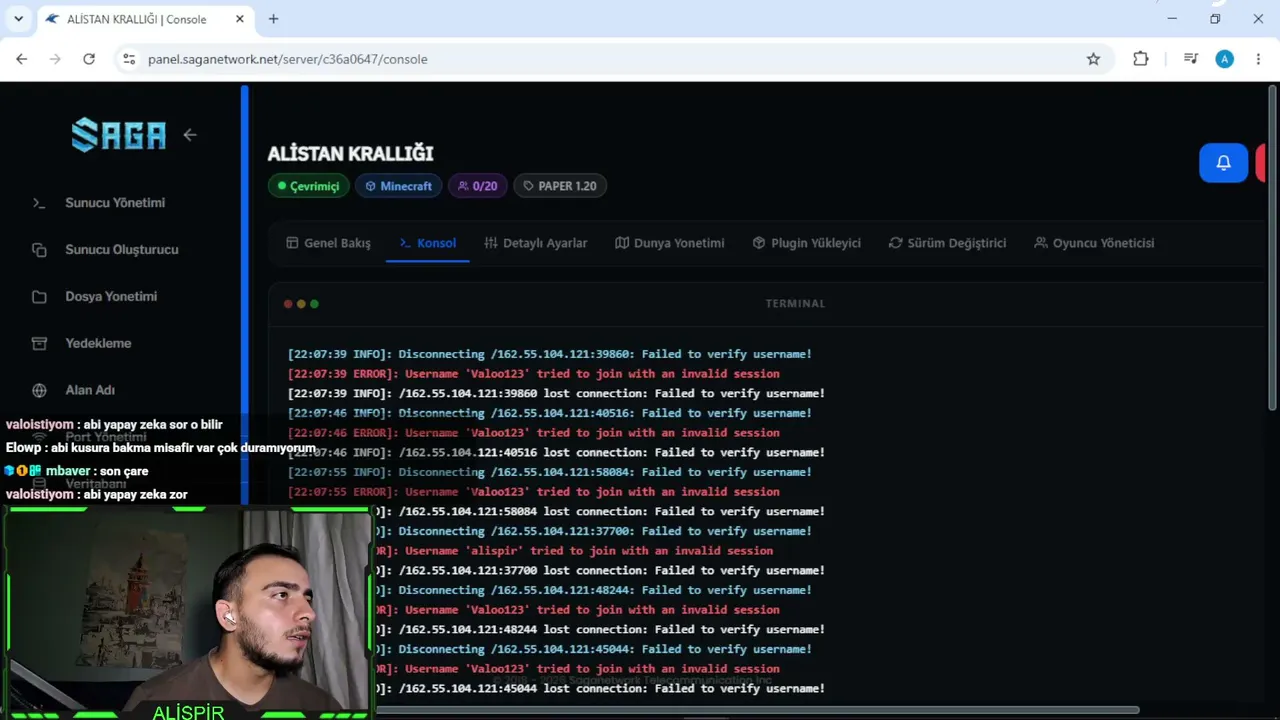The height and width of the screenshot is (720, 1280).
Task: Click the 22:07:46 ERROR log line
Action: [x=533, y=433]
